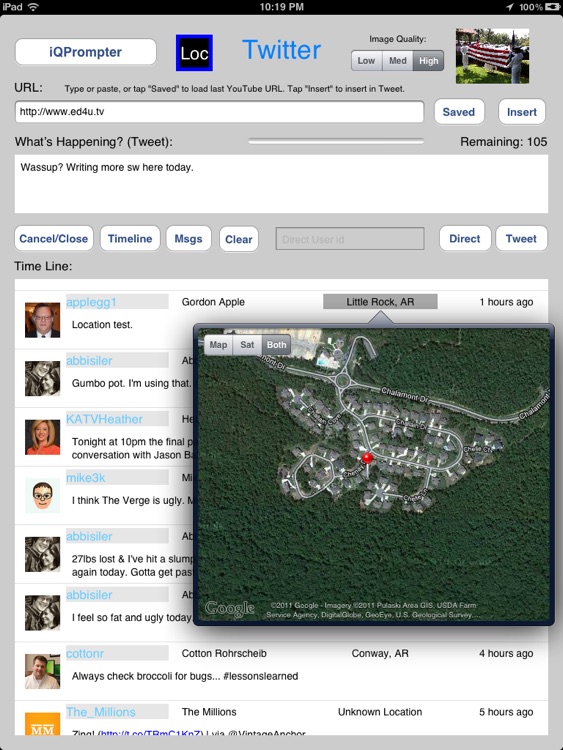
Task: Open The_Millions orange MM avatar
Action: (x=43, y=724)
